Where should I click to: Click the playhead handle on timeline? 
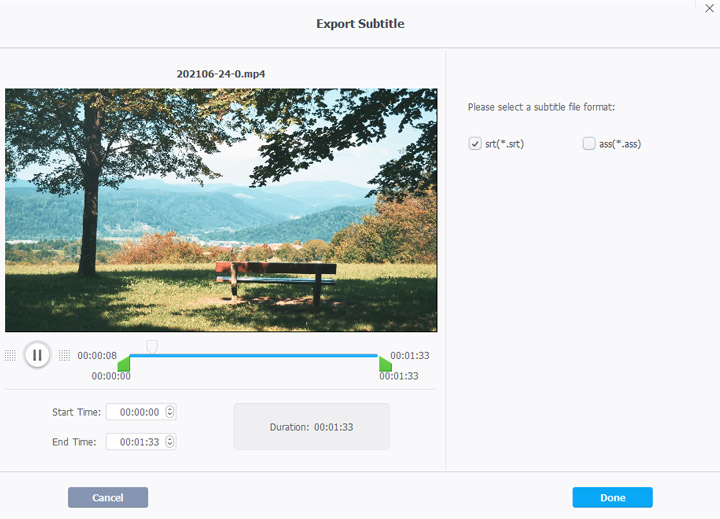[x=152, y=346]
